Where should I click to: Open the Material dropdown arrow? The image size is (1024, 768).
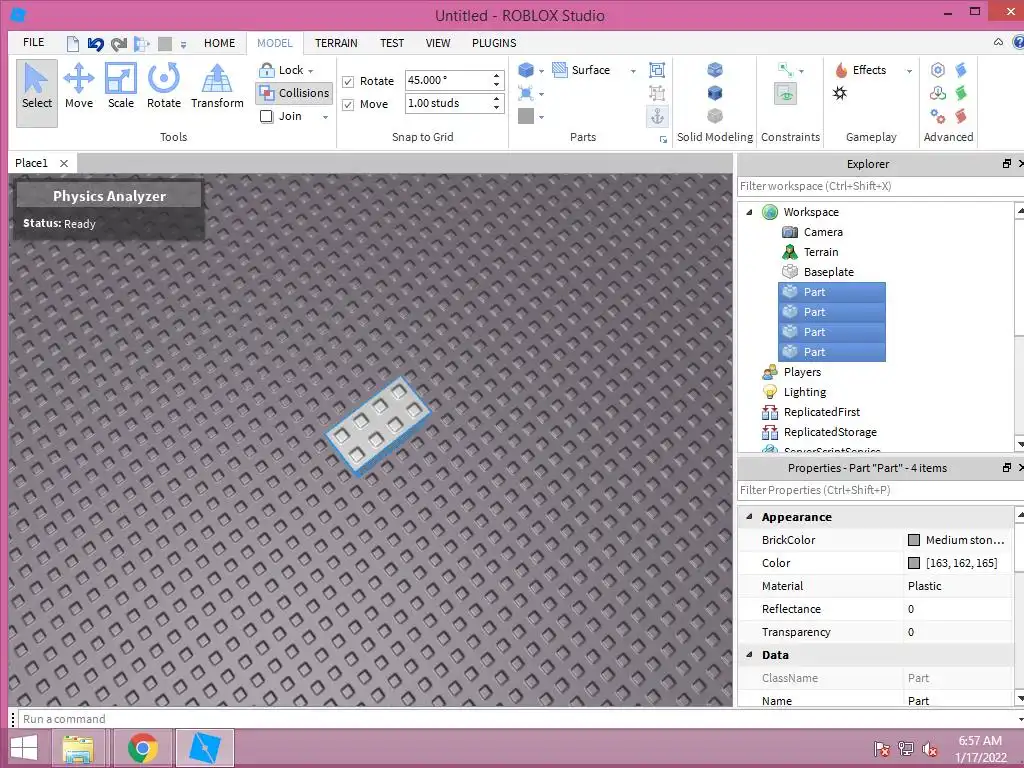pos(541,95)
